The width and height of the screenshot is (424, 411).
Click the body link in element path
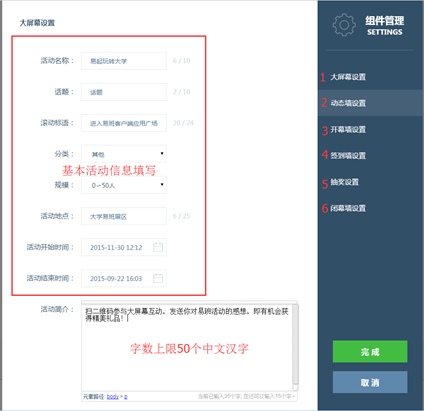coord(113,397)
